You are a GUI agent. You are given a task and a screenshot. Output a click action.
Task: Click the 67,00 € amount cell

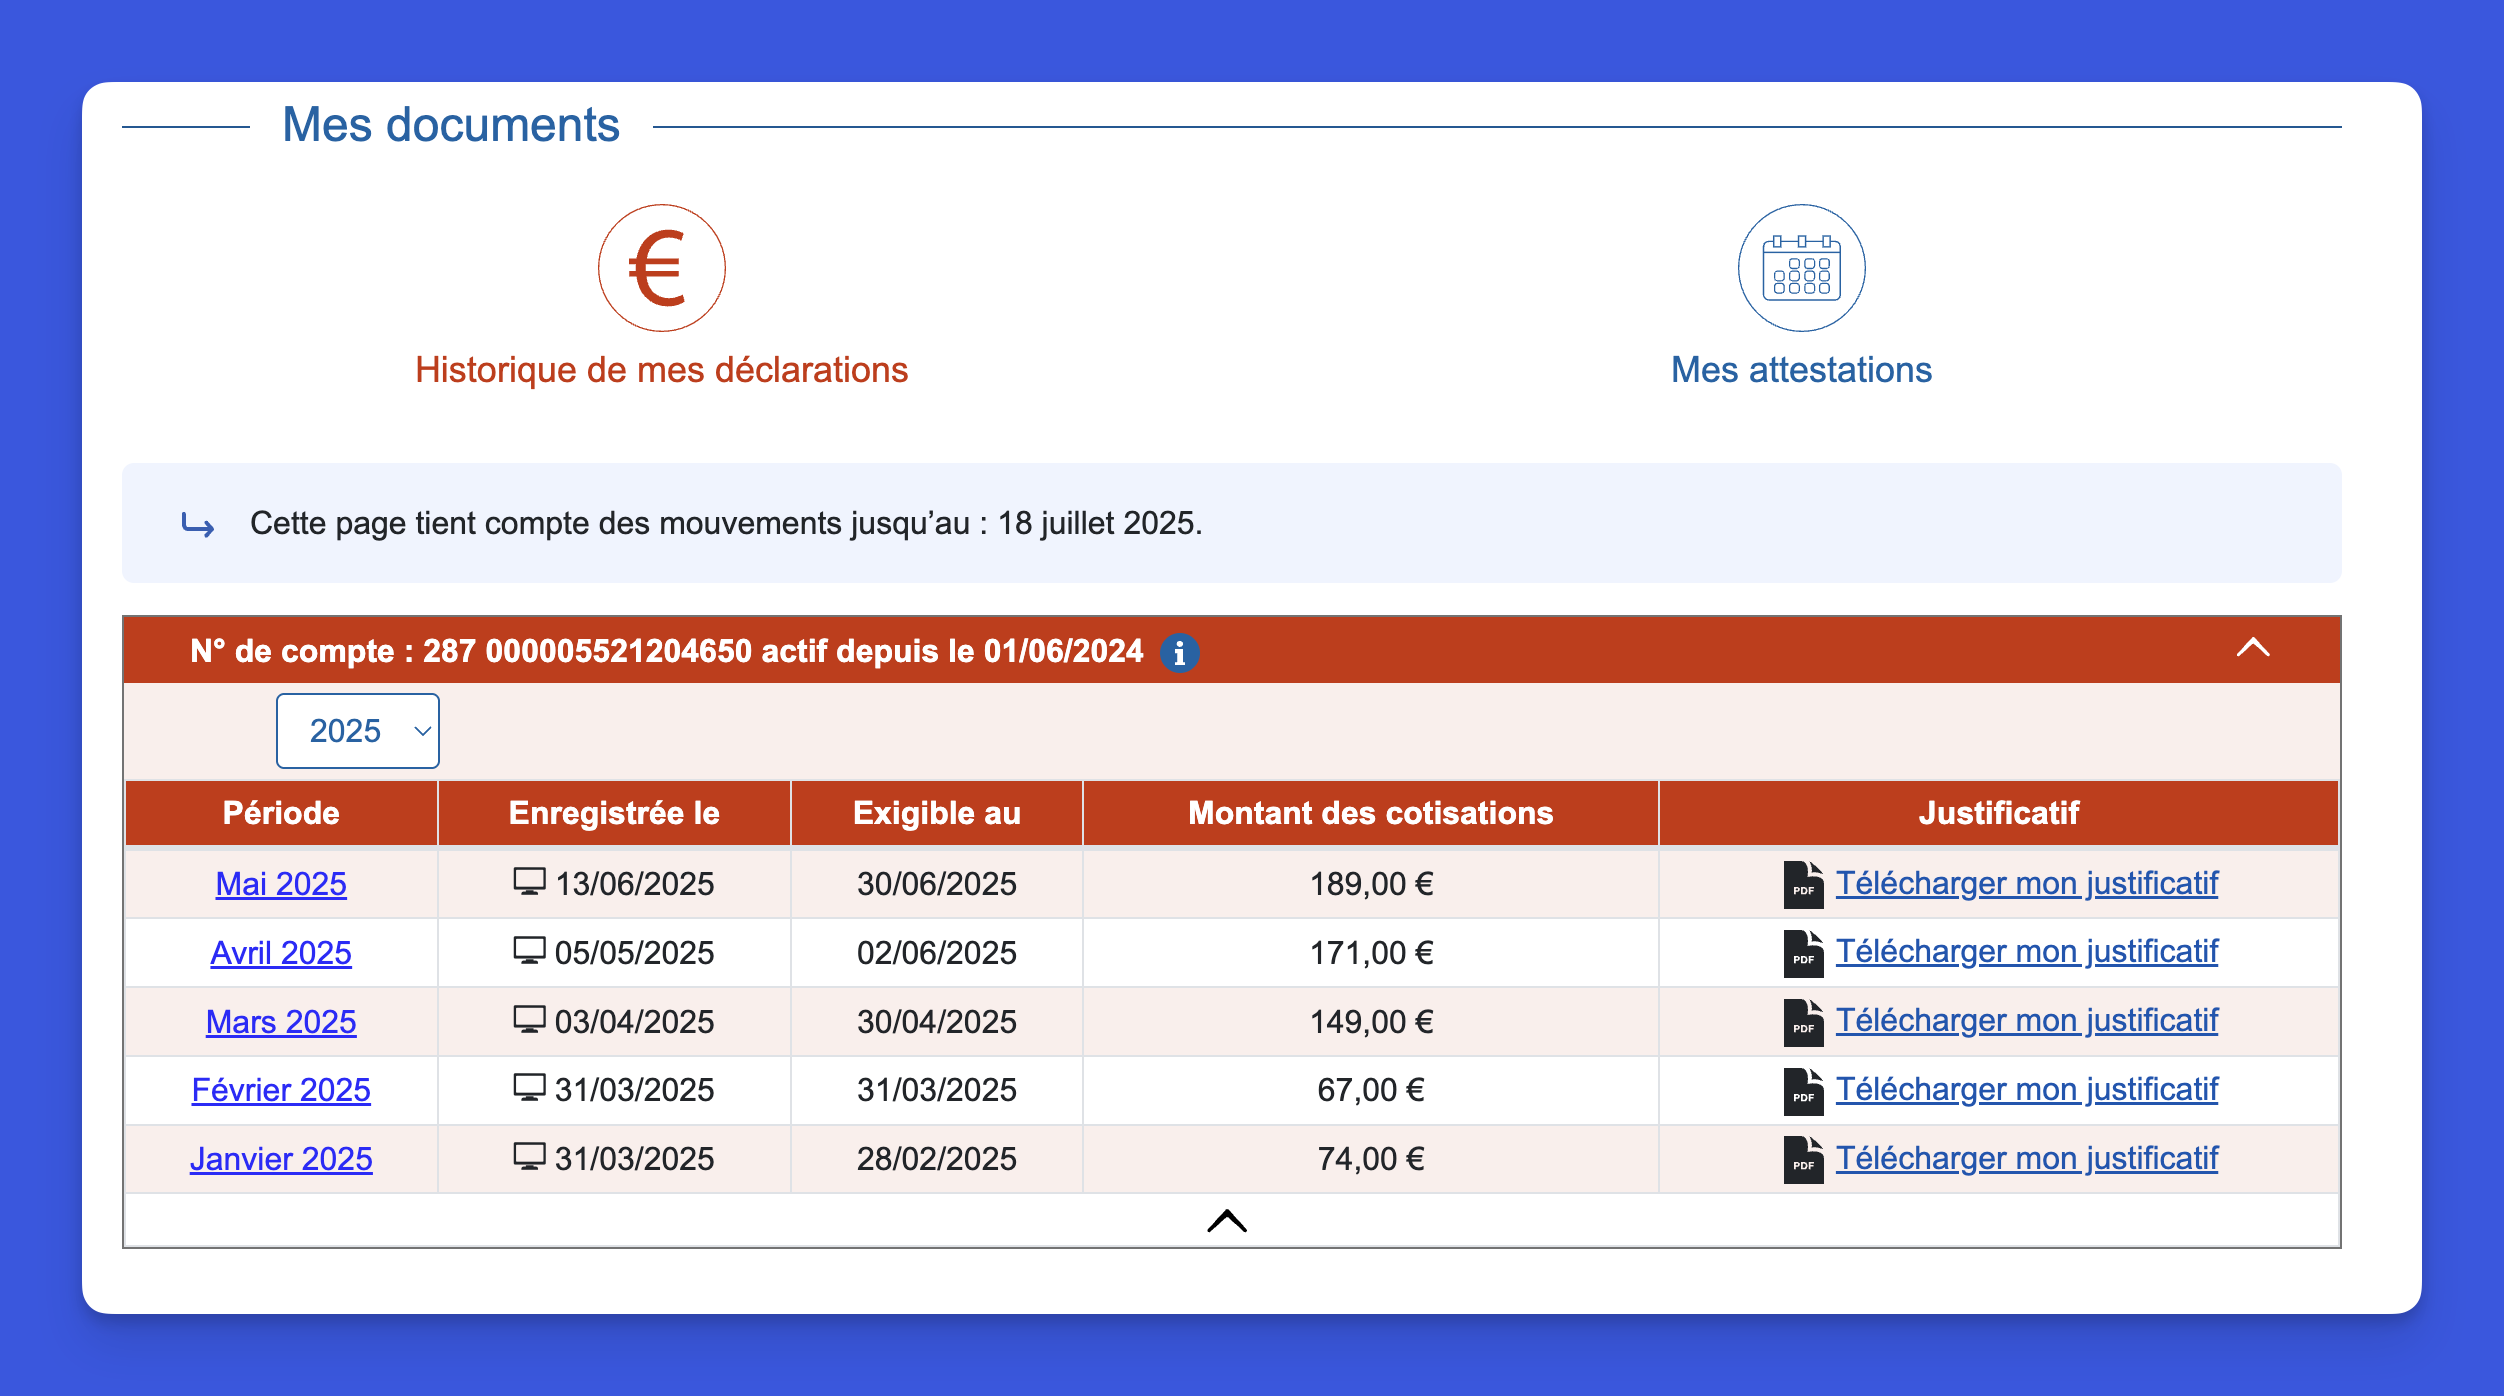1371,1090
